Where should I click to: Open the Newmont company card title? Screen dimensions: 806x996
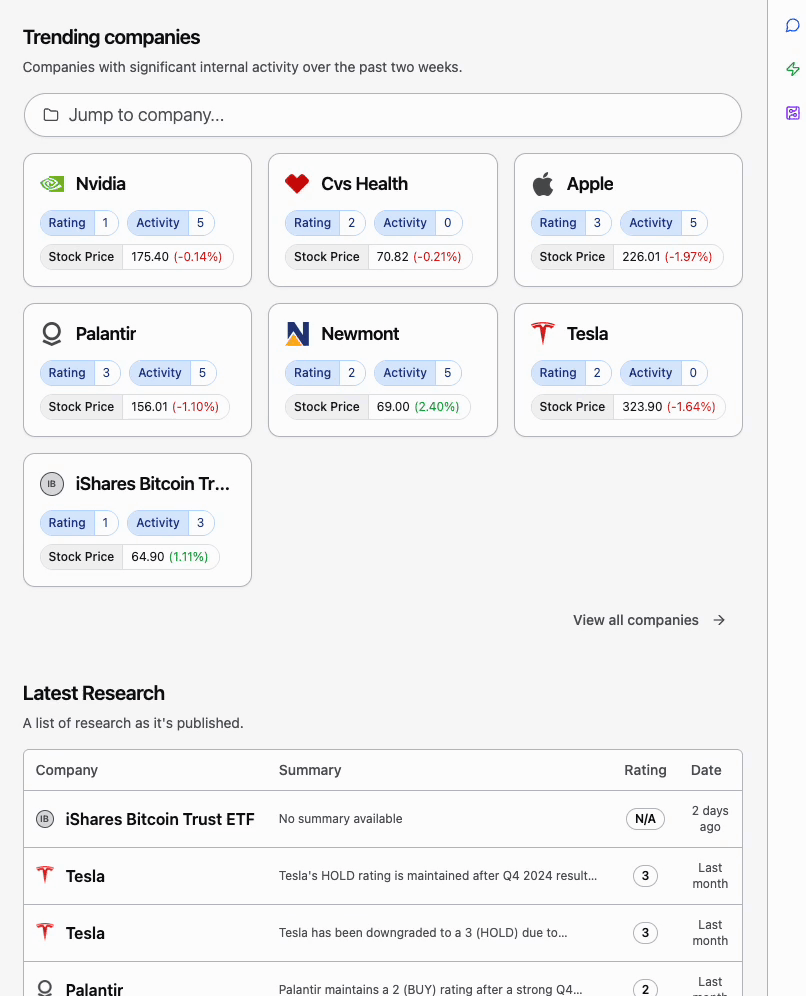coord(360,334)
